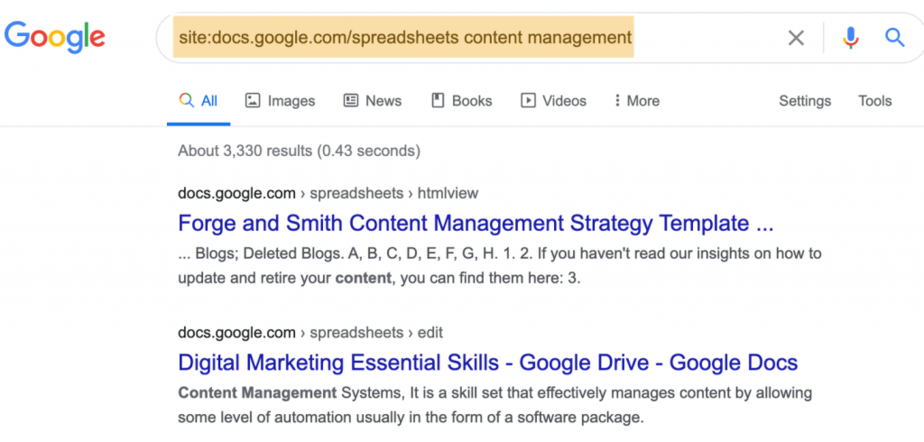
Task: Start voice search with microphone icon
Action: pos(850,38)
